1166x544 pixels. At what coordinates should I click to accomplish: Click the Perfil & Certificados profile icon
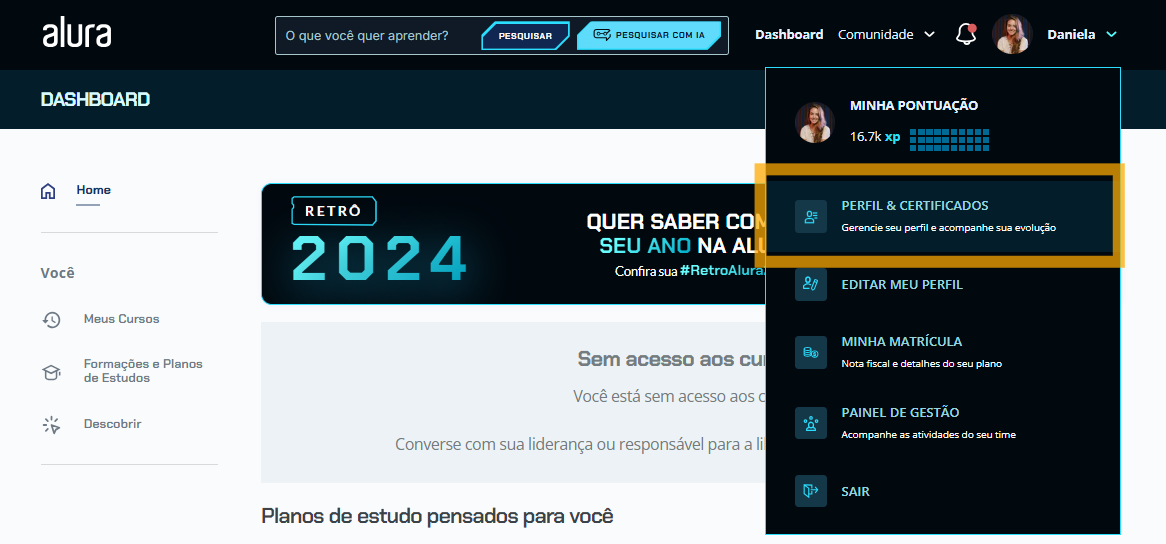pyautogui.click(x=811, y=216)
